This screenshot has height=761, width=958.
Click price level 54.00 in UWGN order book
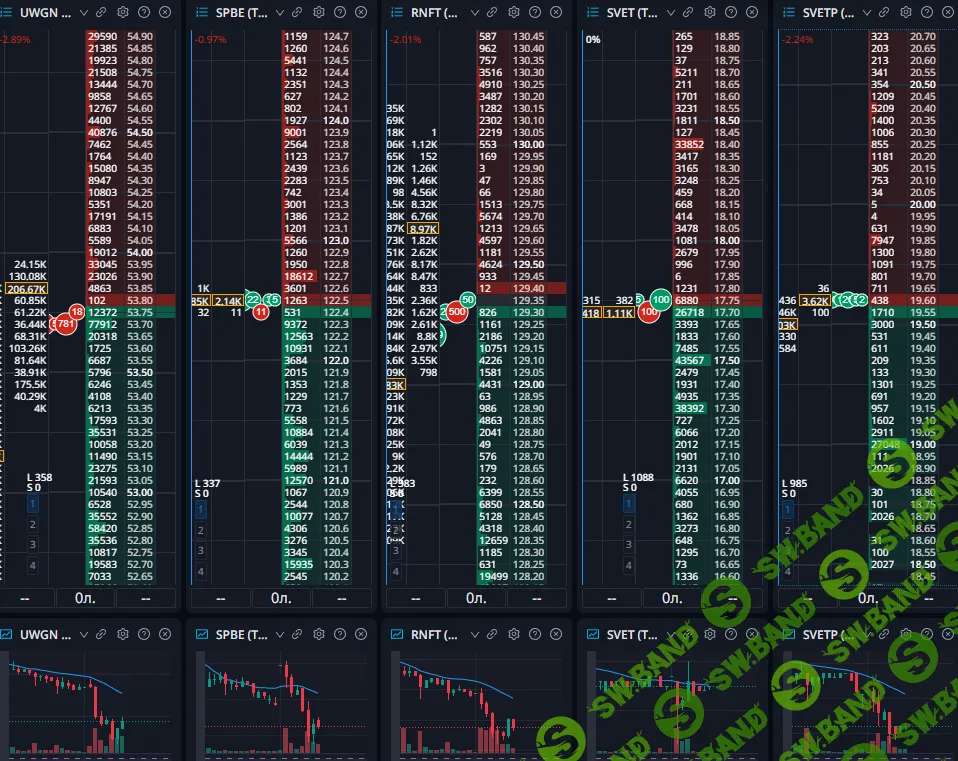point(139,253)
